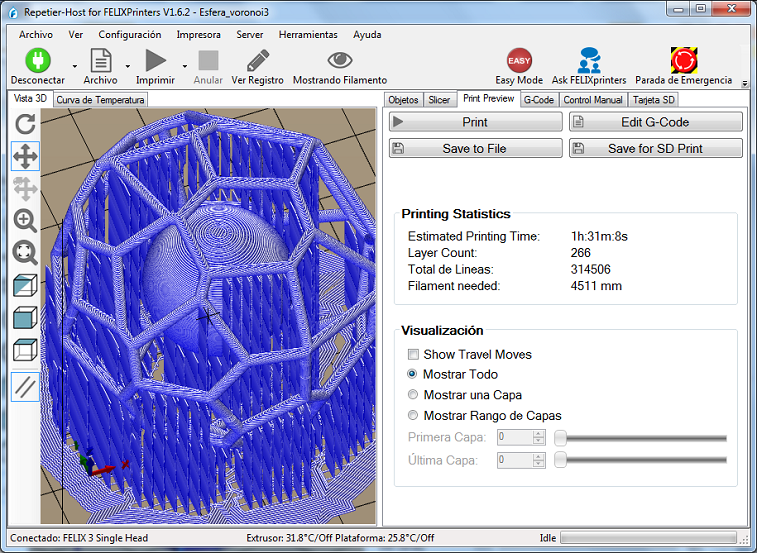Click the Voronoi sphere 3D preview
The width and height of the screenshot is (757, 553).
click(x=209, y=316)
